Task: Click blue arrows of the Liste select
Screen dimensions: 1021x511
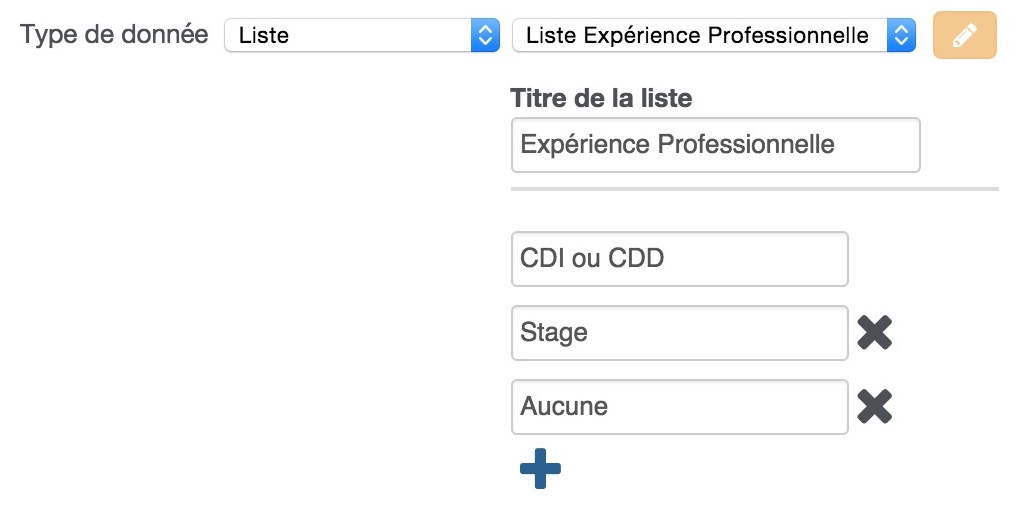Action: 485,35
